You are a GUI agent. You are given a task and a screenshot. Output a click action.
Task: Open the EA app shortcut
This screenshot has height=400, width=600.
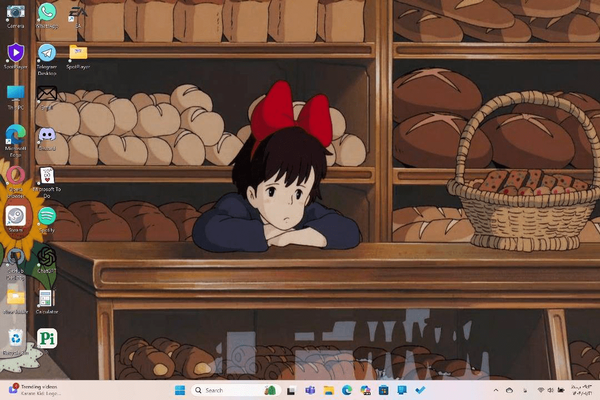[78, 16]
